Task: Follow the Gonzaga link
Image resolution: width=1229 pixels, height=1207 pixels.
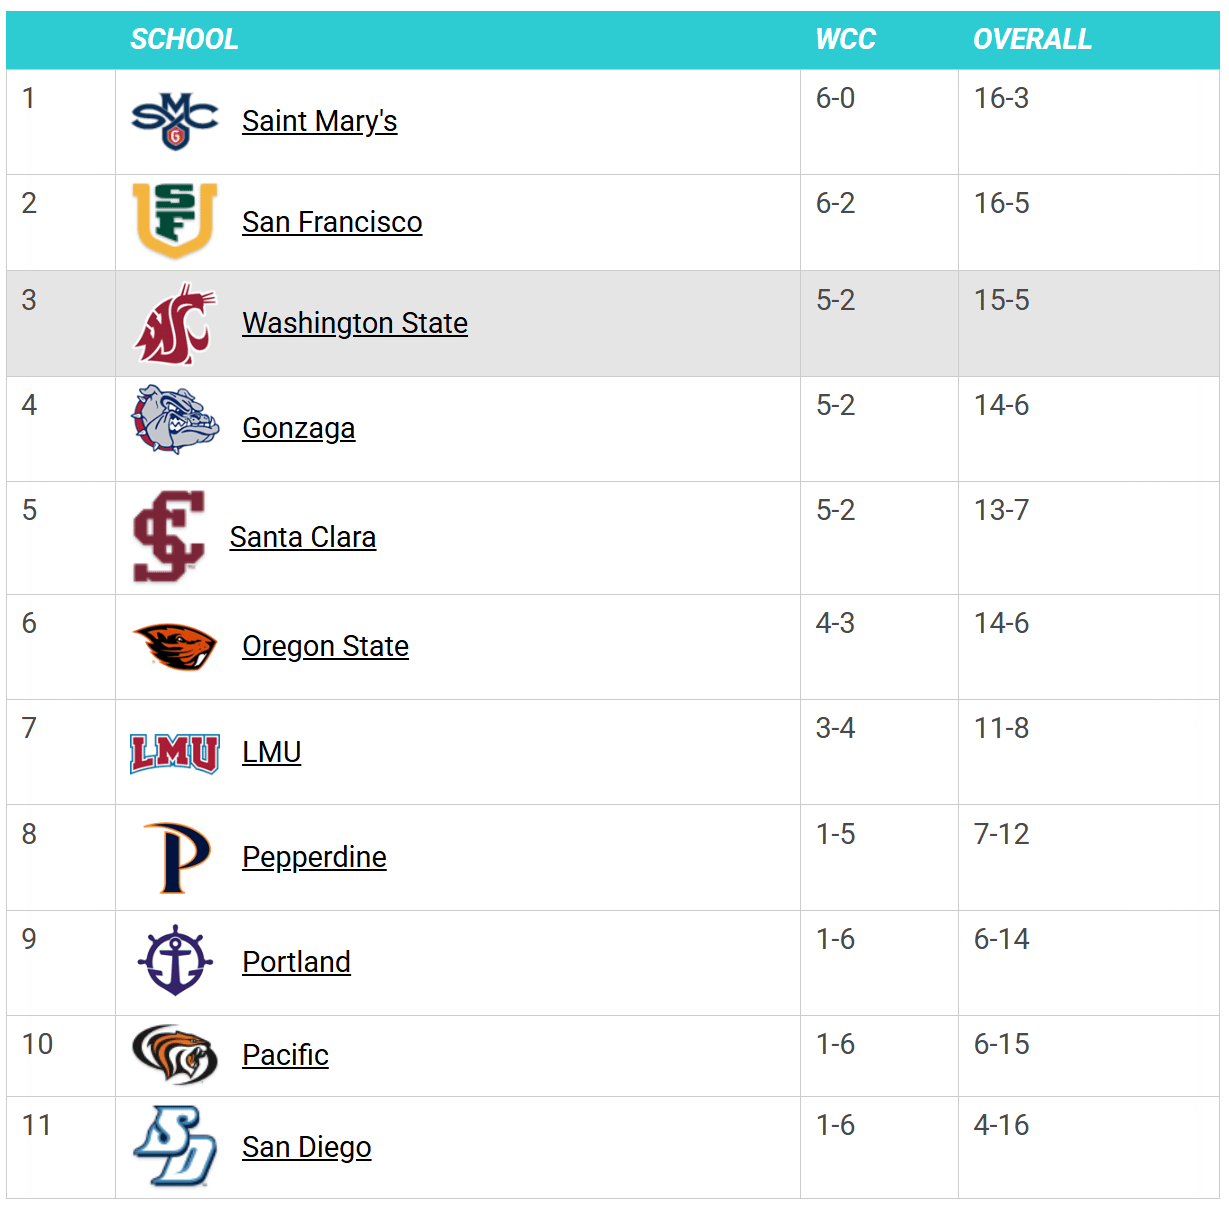Action: tap(299, 428)
